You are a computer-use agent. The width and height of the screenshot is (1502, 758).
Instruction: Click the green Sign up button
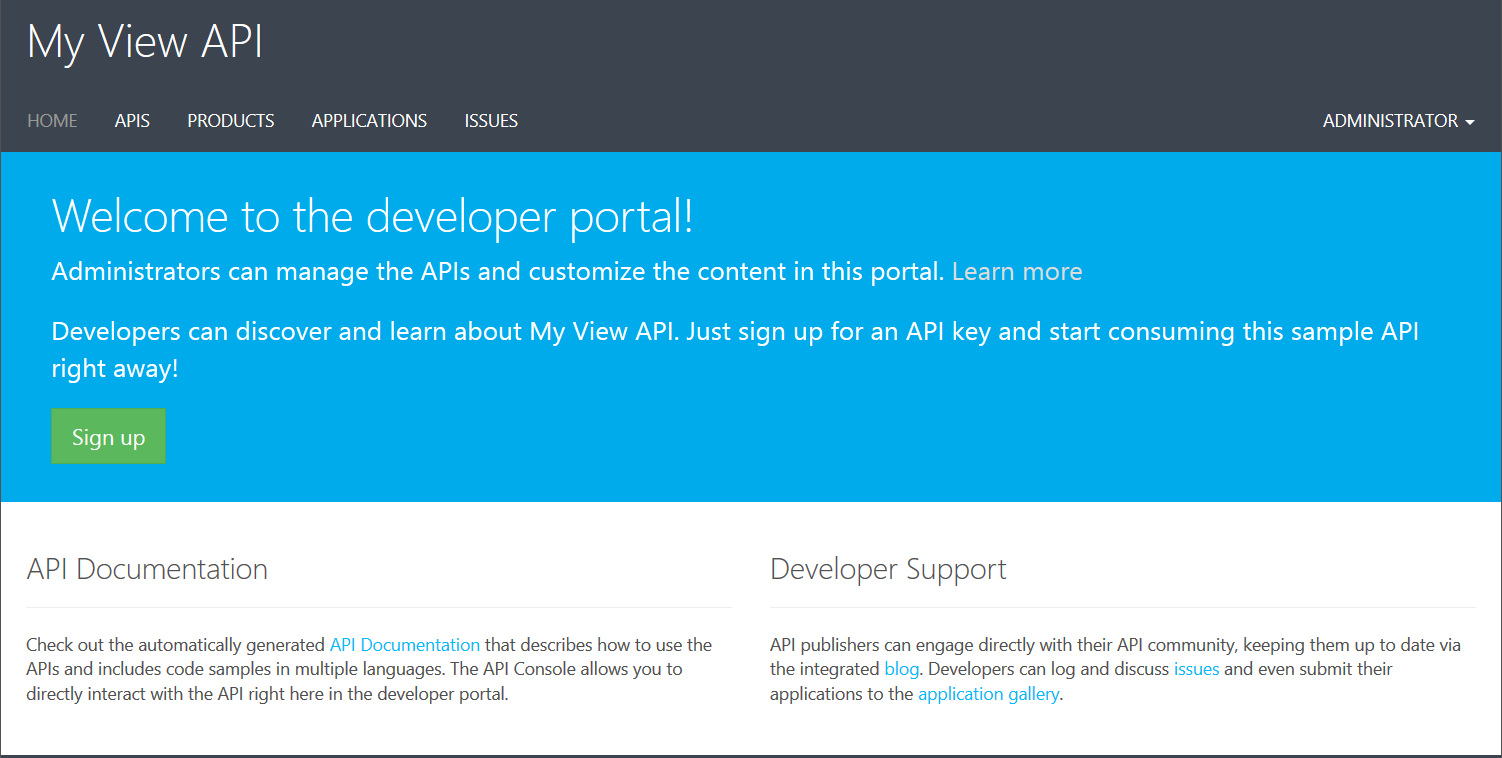coord(108,436)
